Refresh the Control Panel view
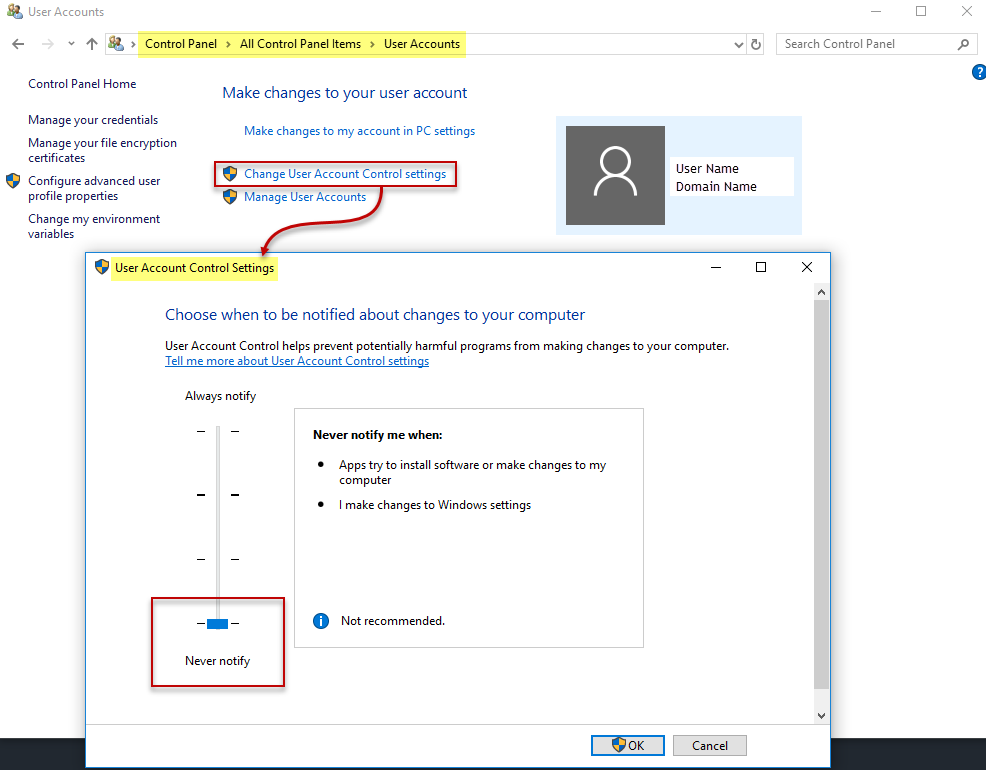986x770 pixels. coord(756,45)
